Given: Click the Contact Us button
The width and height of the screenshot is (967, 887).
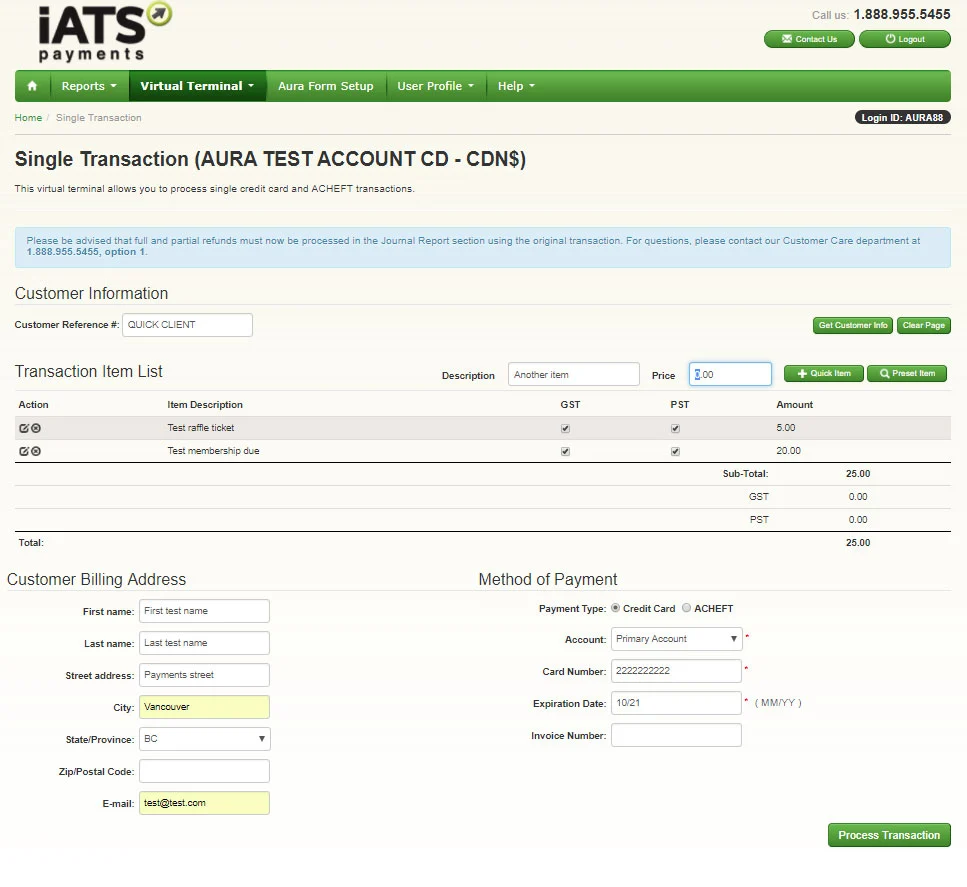Looking at the screenshot, I should pos(809,39).
